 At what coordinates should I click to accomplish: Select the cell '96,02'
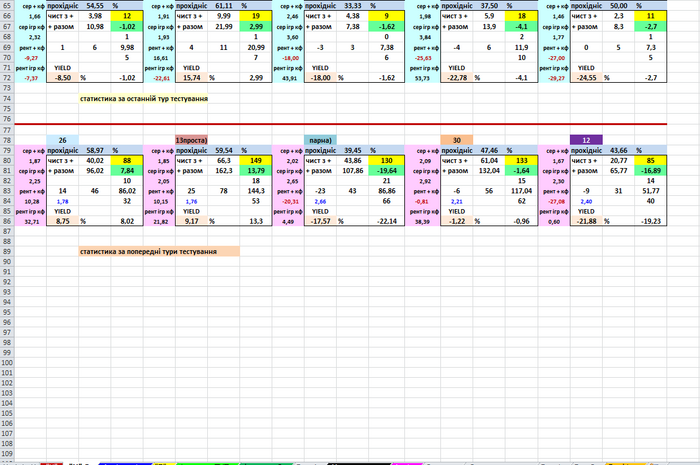[x=95, y=171]
